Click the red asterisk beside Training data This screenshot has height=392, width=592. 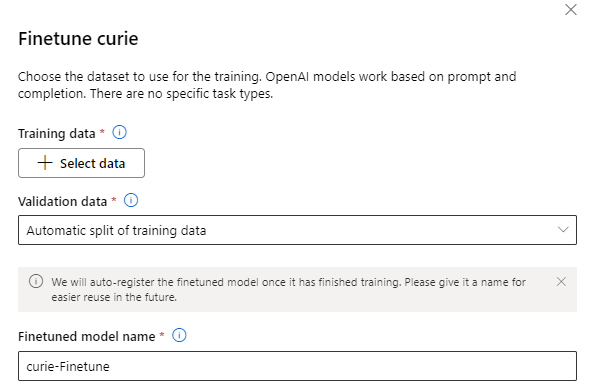coord(102,131)
